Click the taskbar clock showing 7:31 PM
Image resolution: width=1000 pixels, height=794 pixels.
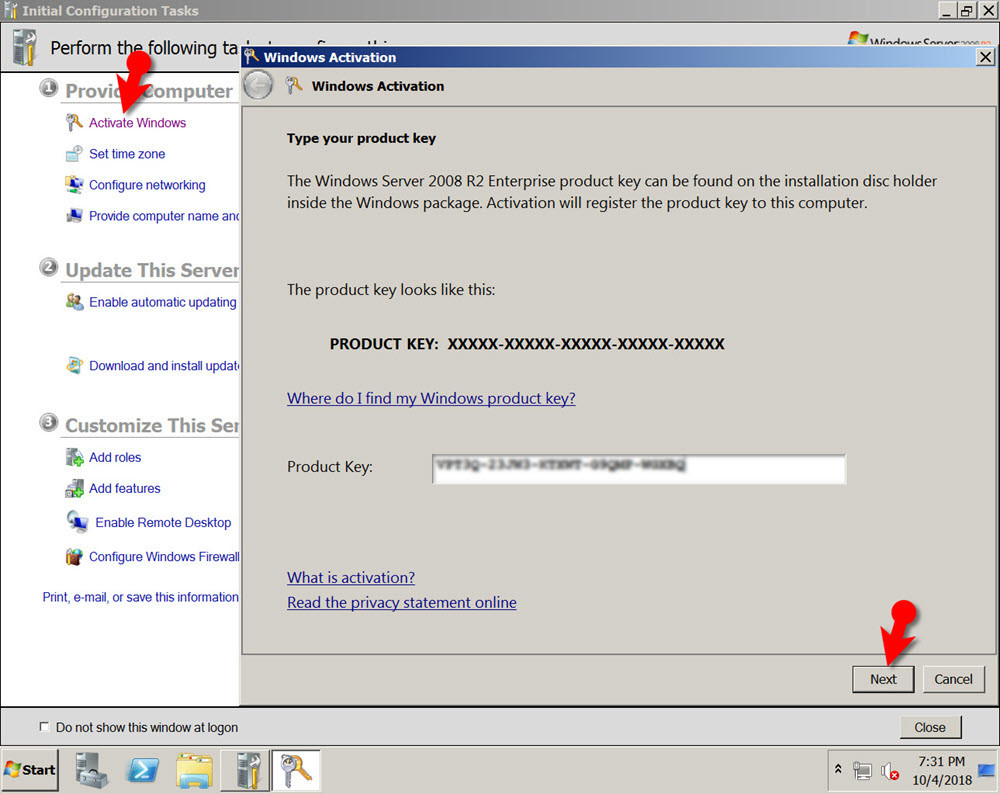point(941,770)
